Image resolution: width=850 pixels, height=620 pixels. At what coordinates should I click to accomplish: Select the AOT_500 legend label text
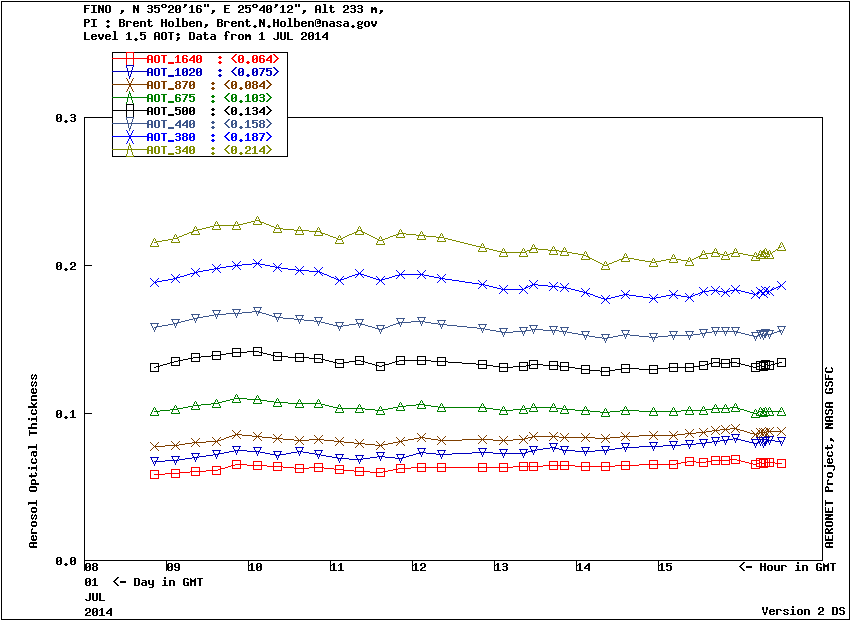(x=171, y=111)
